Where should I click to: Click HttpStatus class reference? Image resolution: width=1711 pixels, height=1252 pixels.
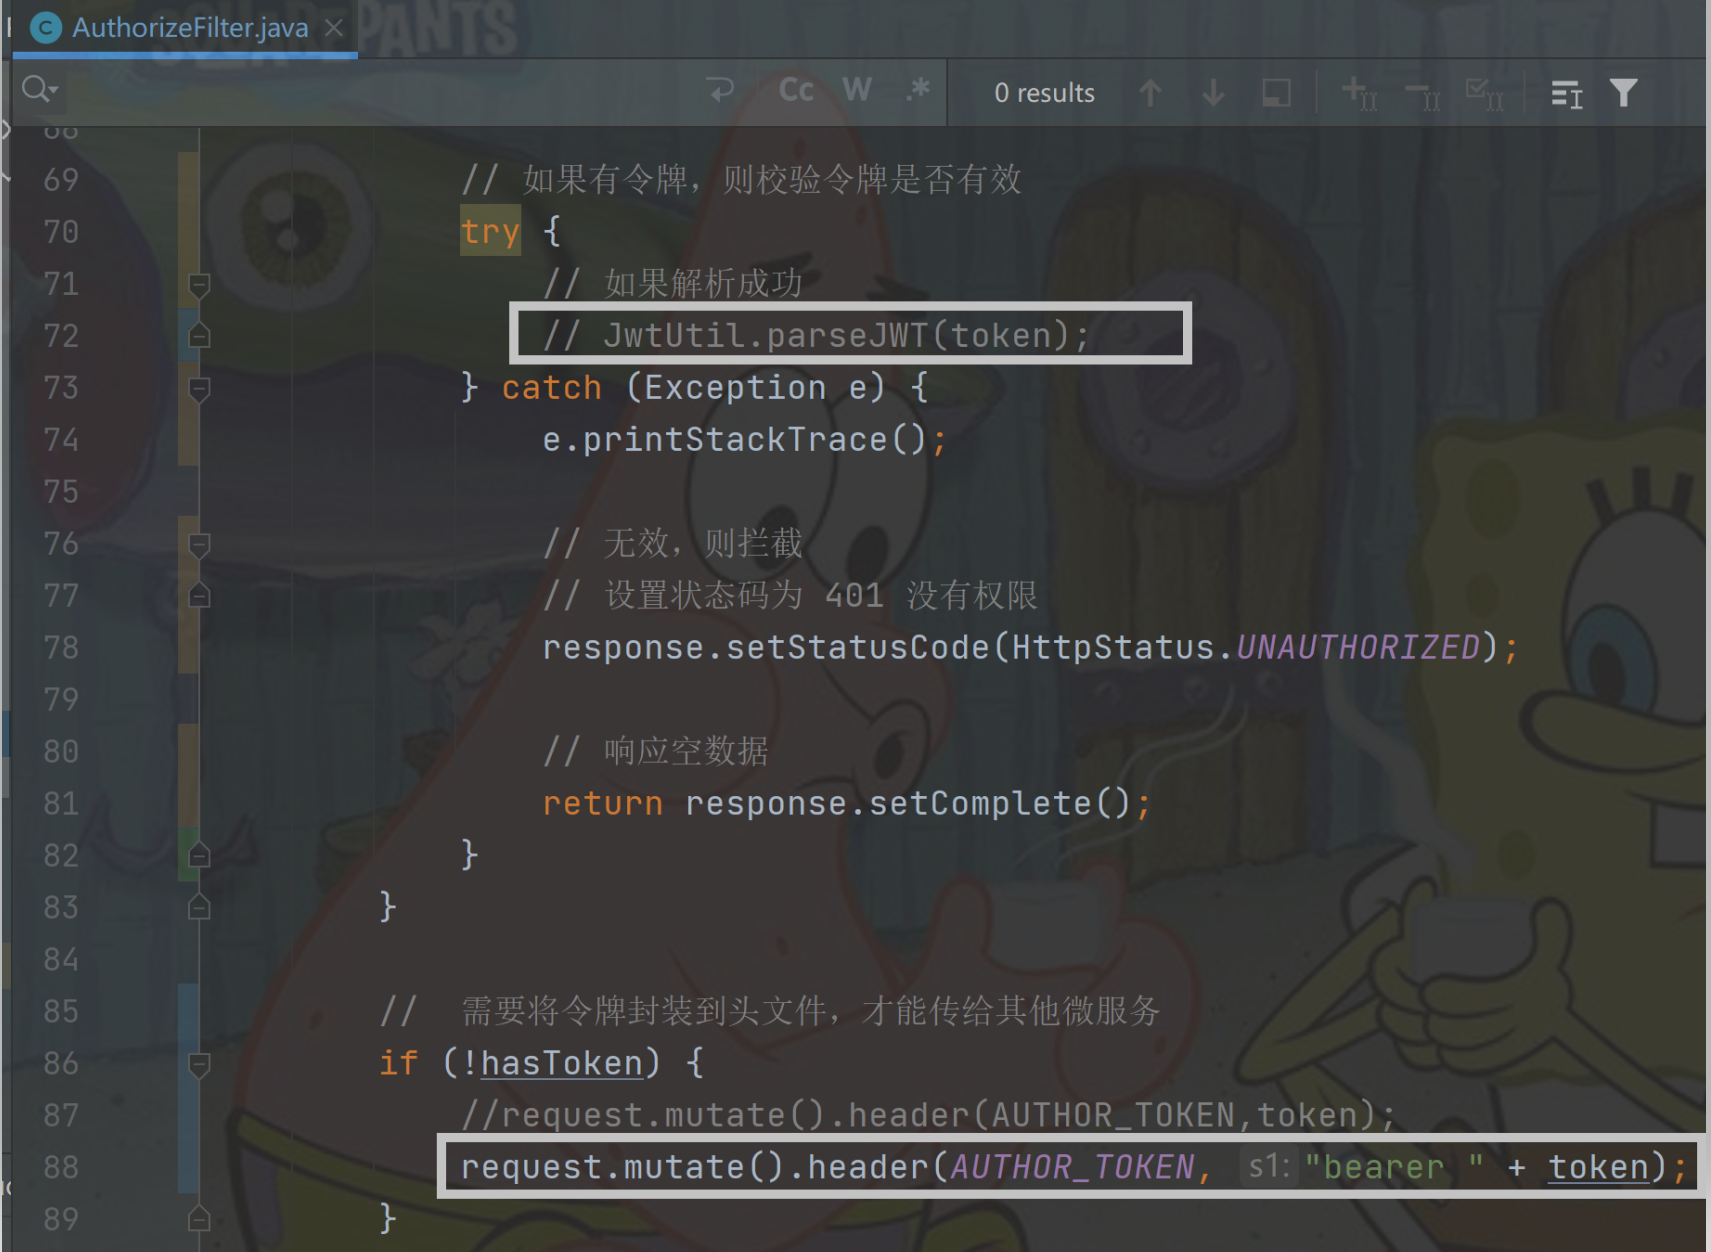[1112, 648]
